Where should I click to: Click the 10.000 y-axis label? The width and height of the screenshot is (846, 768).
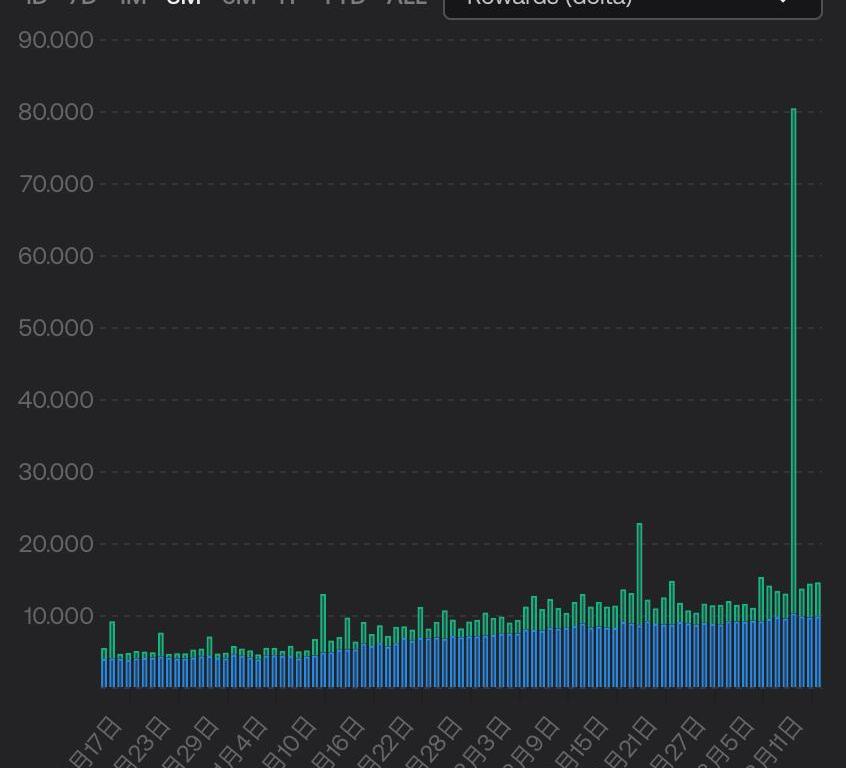58,616
